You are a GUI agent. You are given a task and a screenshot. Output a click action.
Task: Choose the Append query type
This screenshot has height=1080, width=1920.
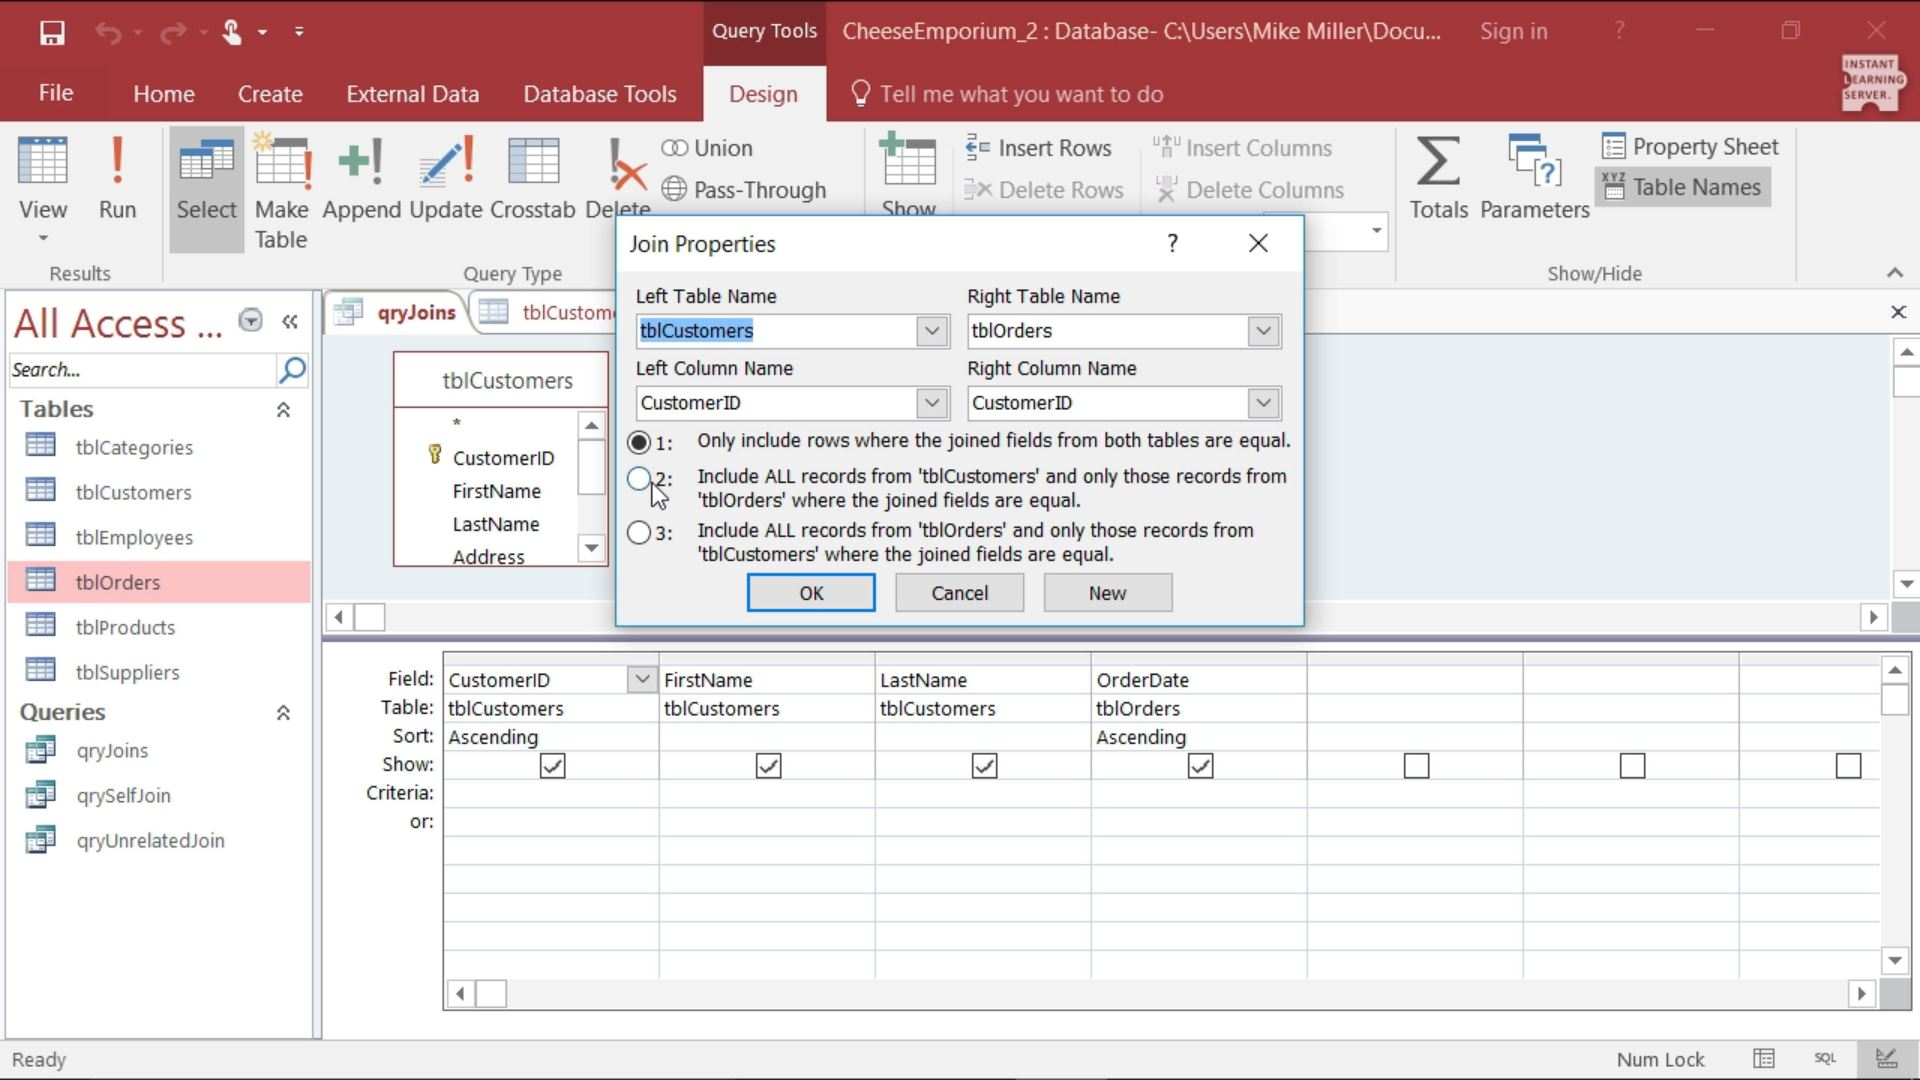(361, 180)
